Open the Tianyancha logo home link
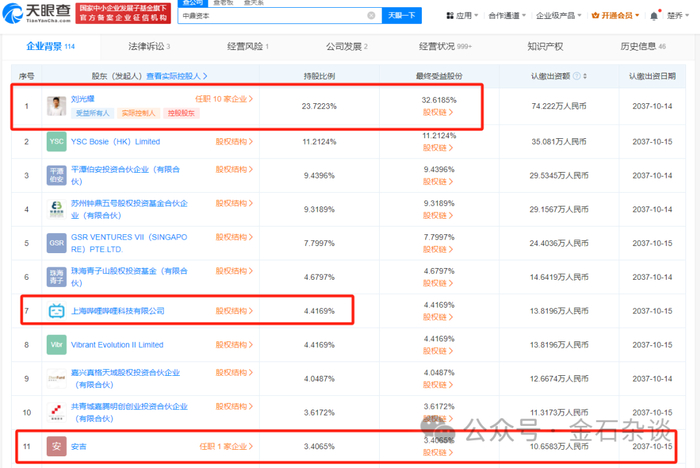700x468 pixels. point(37,13)
